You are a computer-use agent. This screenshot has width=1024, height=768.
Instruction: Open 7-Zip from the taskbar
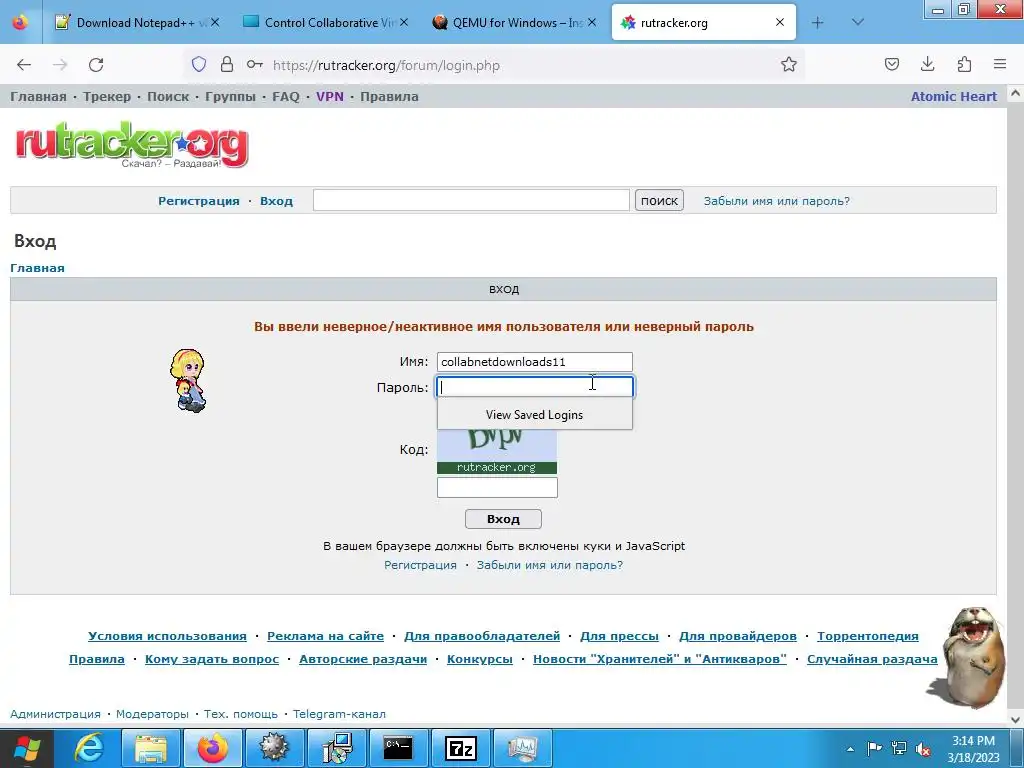tap(460, 748)
